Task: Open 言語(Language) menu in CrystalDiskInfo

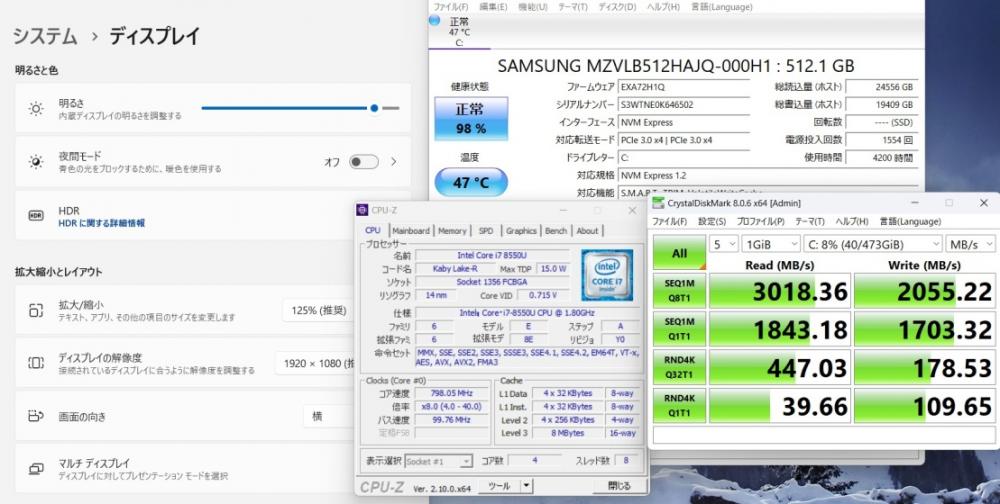Action: tap(722, 7)
